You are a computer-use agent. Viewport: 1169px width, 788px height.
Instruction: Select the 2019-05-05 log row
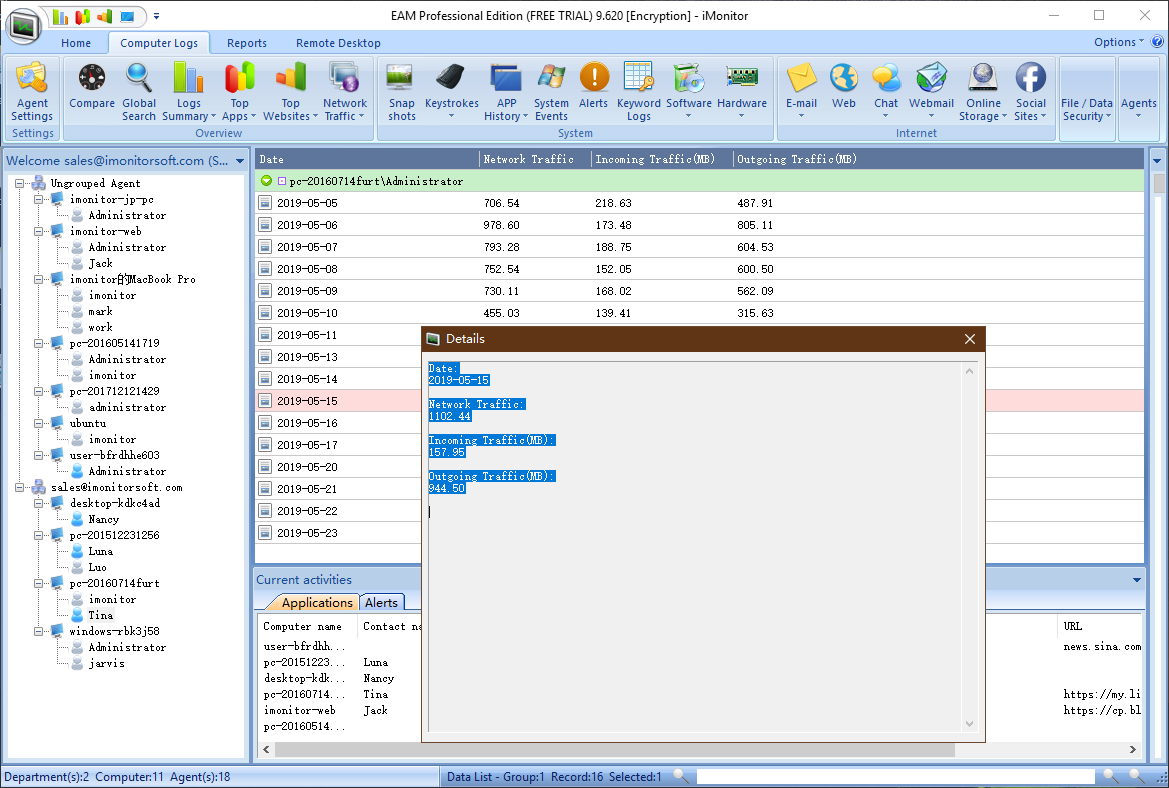point(699,204)
